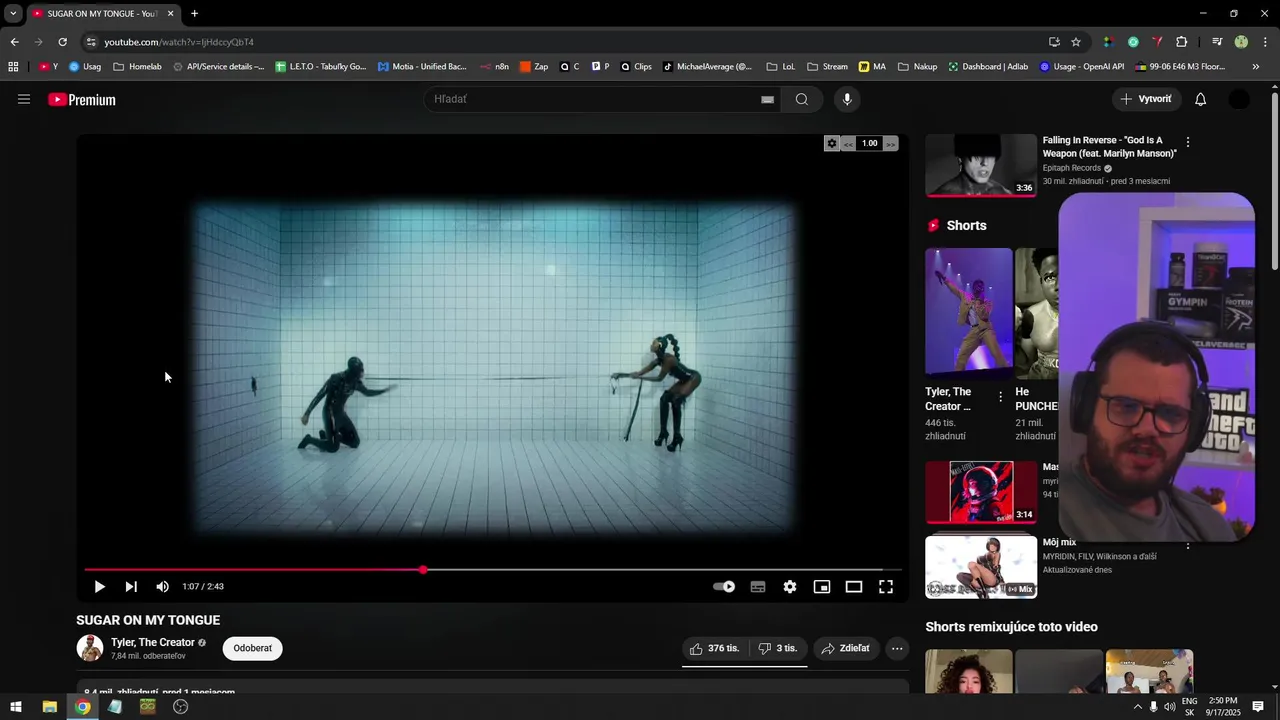Dislike the video with 3 tis.

778,648
